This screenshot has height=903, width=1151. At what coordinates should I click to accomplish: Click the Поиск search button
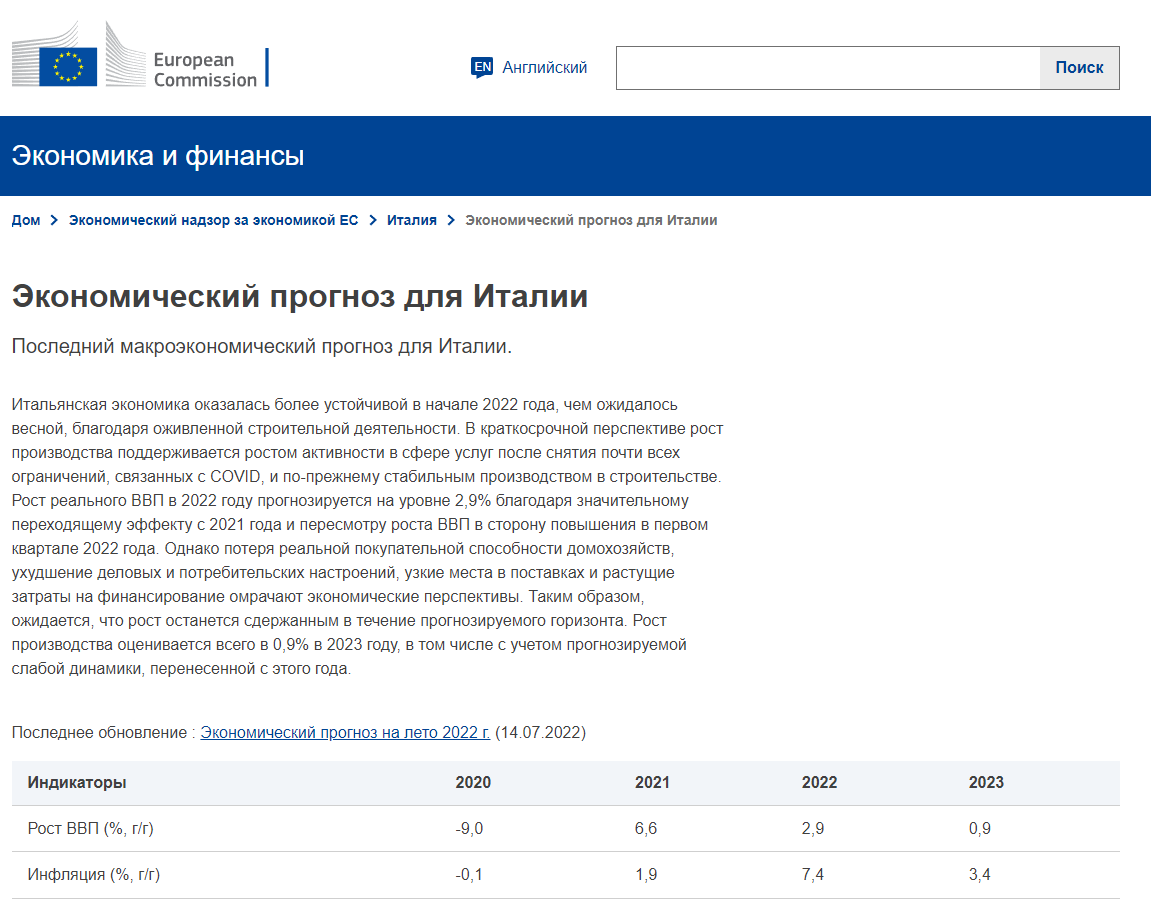point(1079,68)
